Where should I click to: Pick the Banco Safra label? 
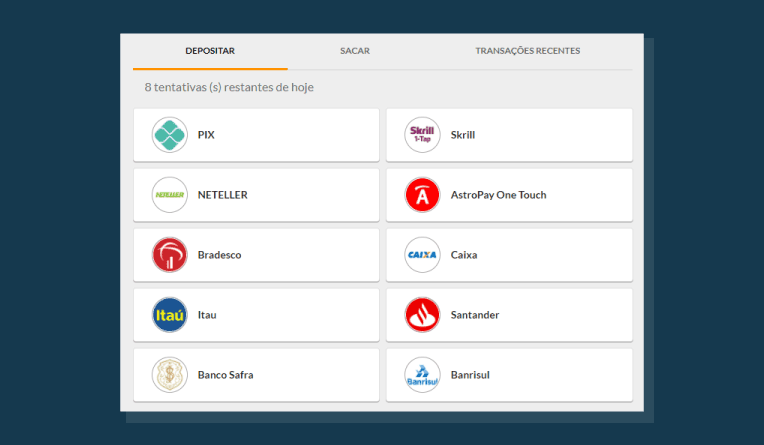(x=226, y=375)
